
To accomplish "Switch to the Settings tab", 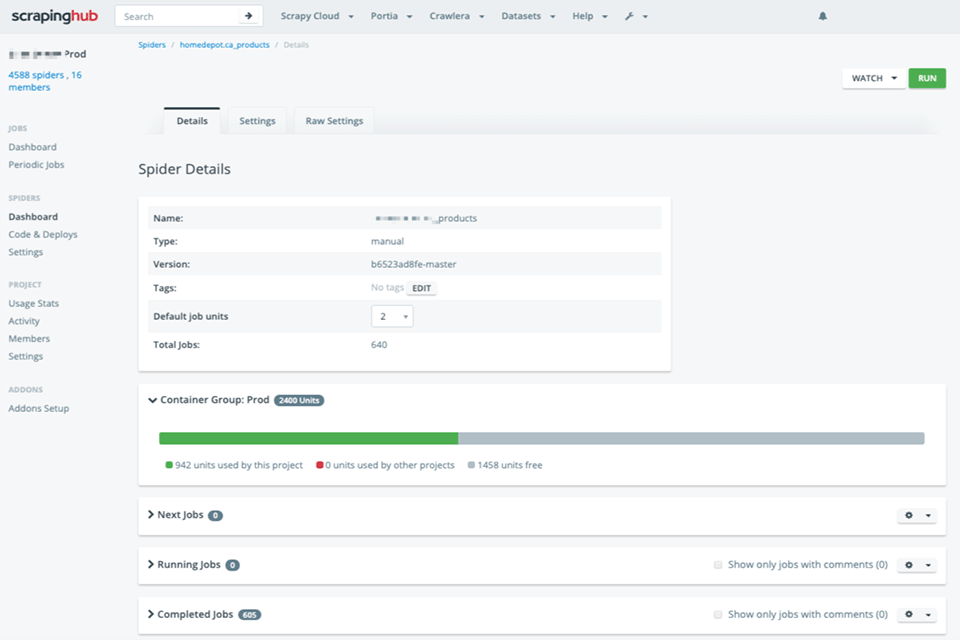I will (x=257, y=121).
